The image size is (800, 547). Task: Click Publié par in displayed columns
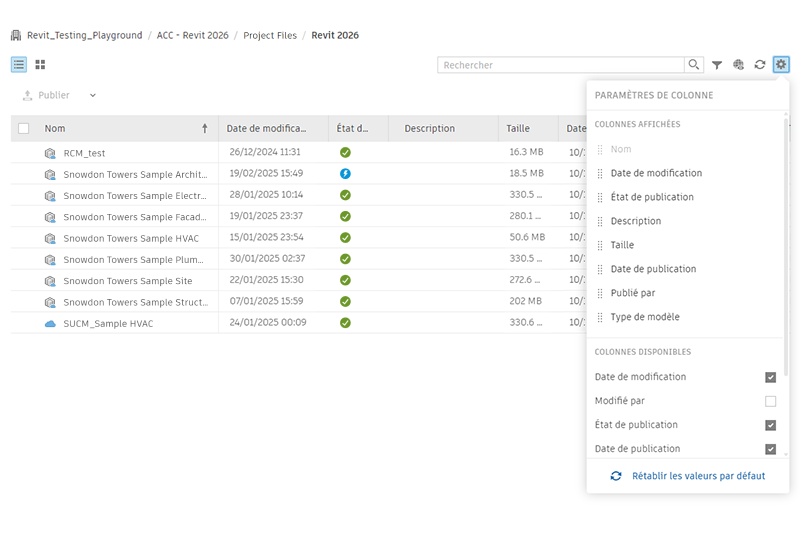tap(633, 293)
